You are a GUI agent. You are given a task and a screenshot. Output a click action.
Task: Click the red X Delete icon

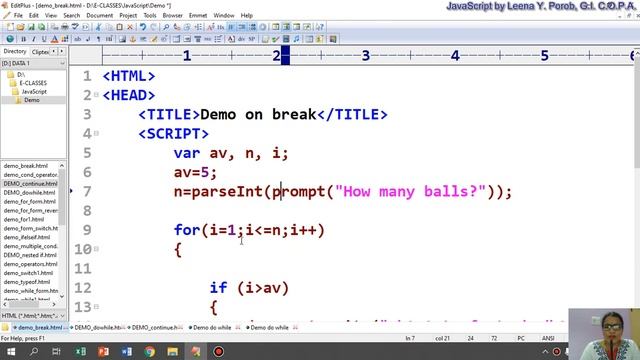(130, 27)
